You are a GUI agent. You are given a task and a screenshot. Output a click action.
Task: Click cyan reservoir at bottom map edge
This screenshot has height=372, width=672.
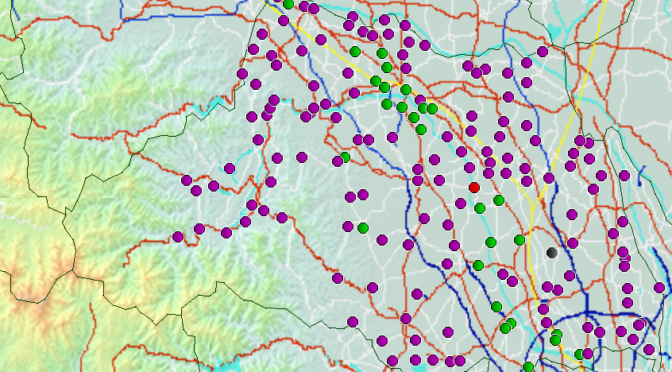point(227,365)
